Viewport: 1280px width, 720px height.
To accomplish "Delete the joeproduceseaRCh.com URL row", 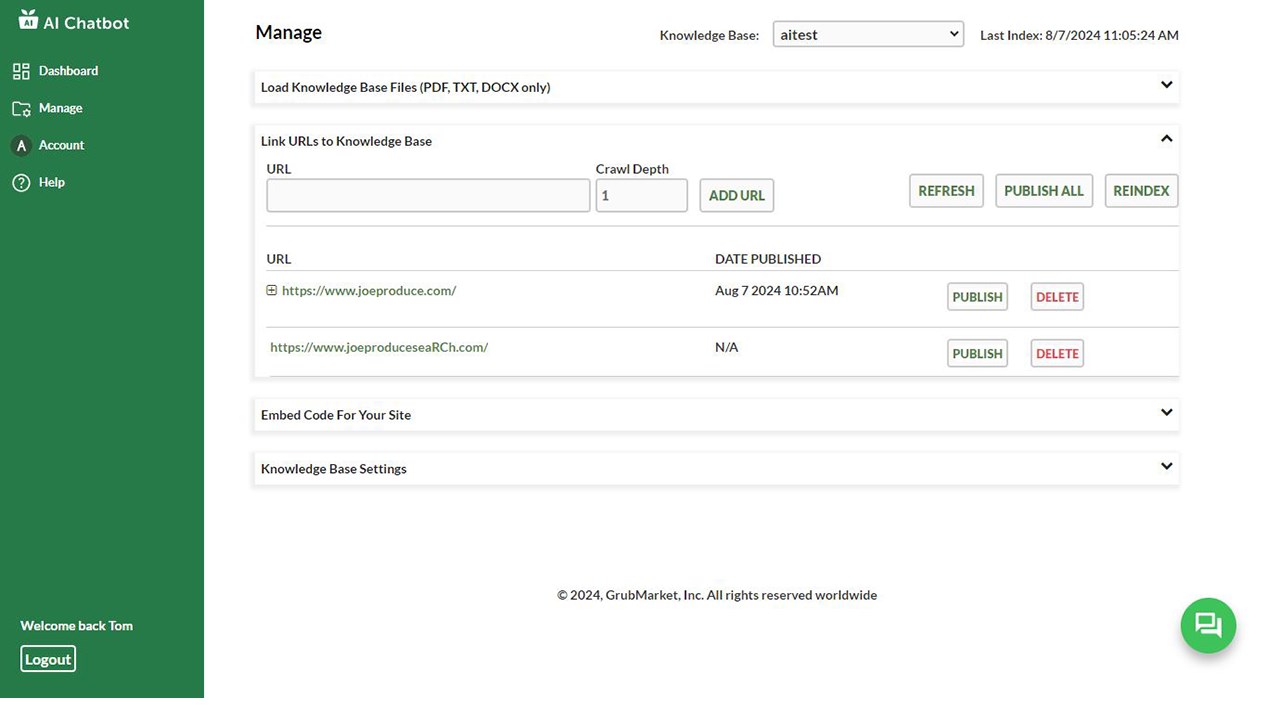I will click(x=1057, y=353).
